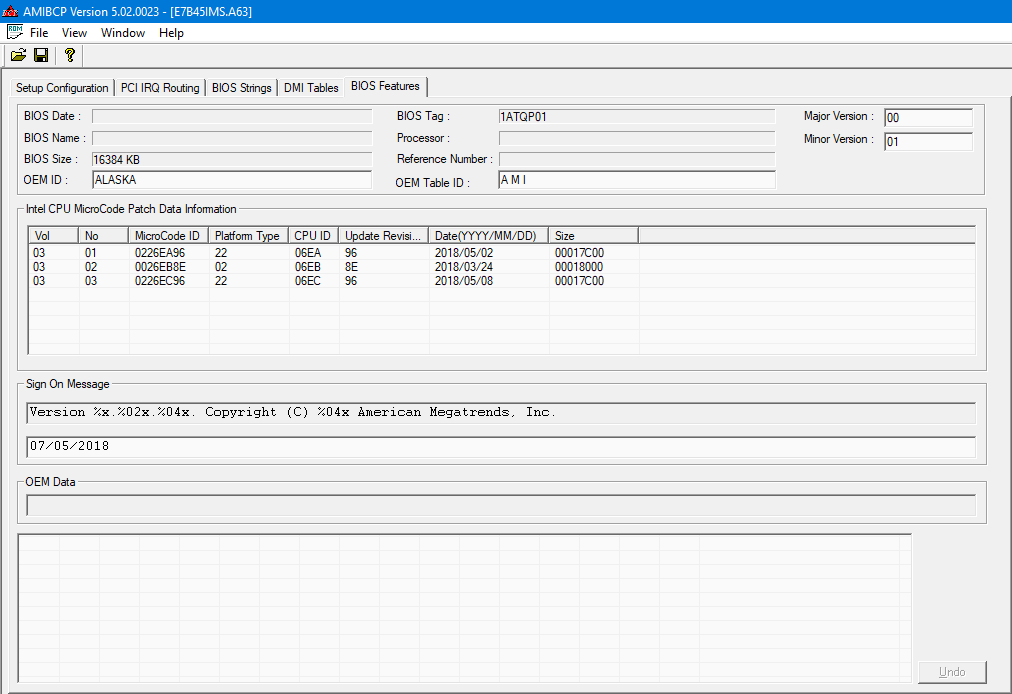The width and height of the screenshot is (1012, 694).
Task: Open the Help menu
Action: coord(171,33)
